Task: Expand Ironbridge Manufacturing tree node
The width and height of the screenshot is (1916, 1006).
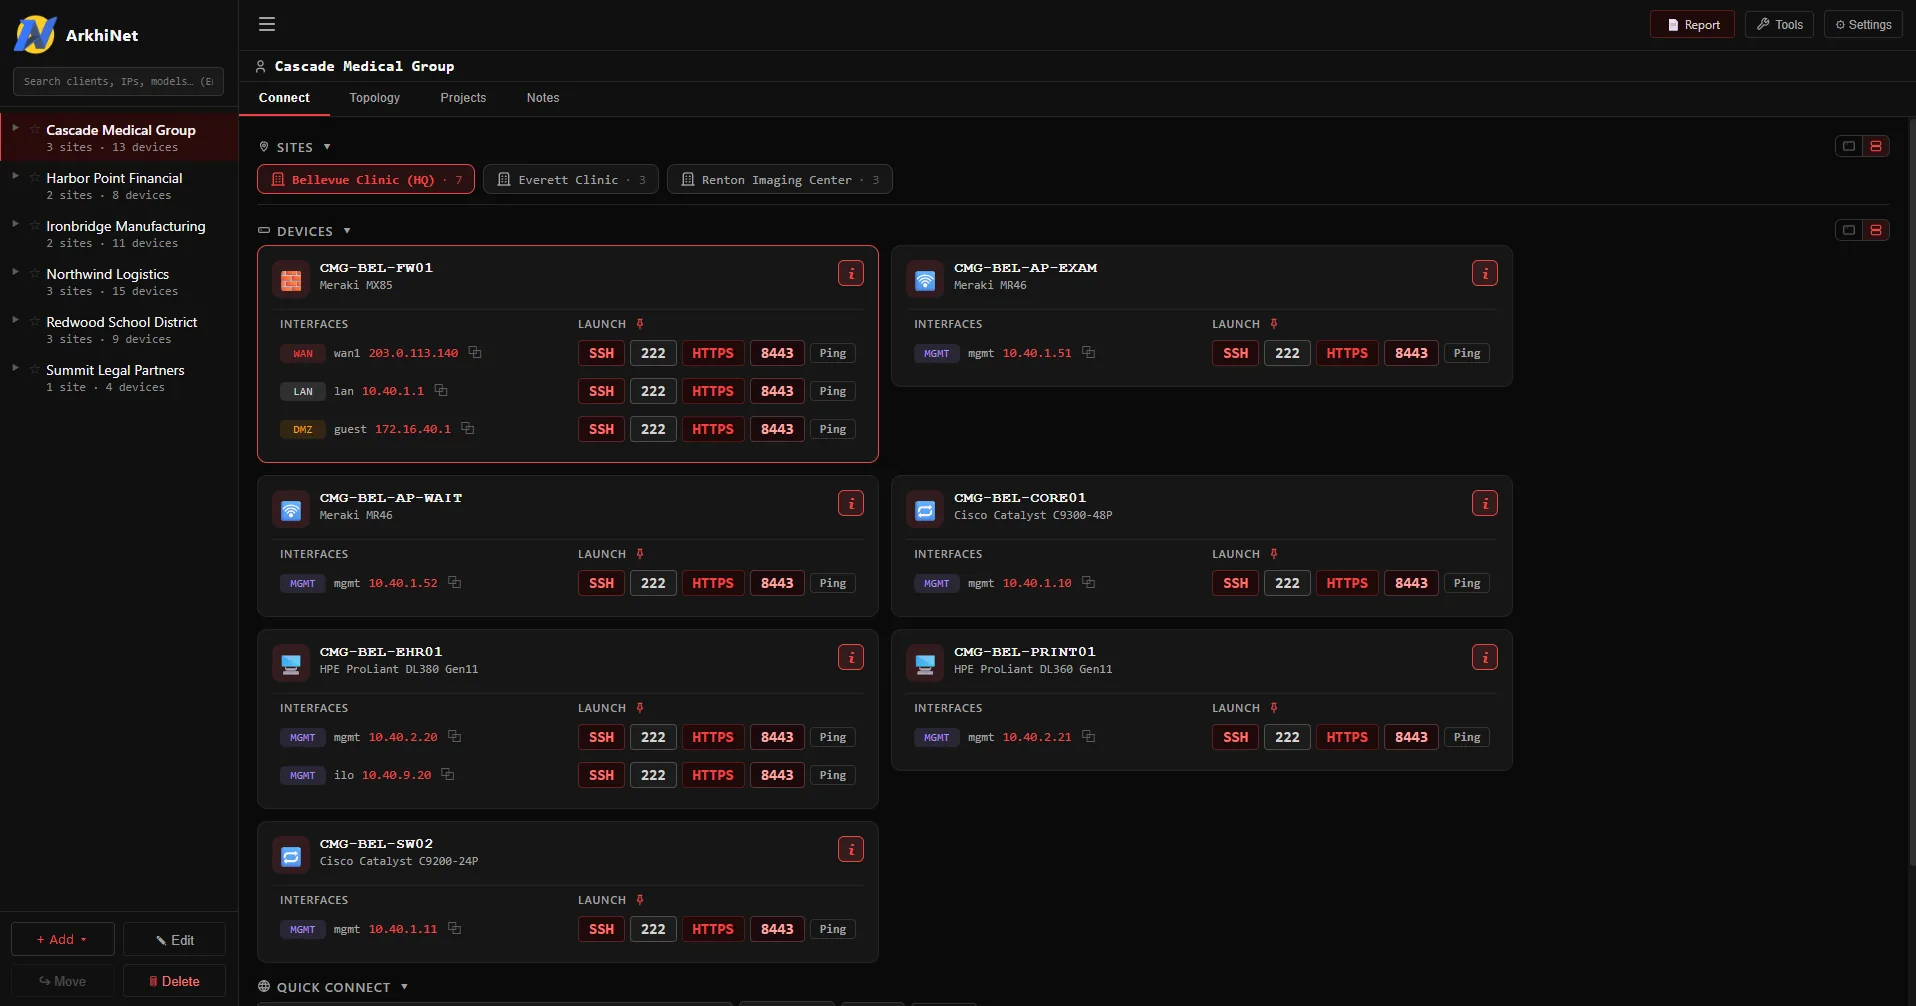Action: (15, 224)
